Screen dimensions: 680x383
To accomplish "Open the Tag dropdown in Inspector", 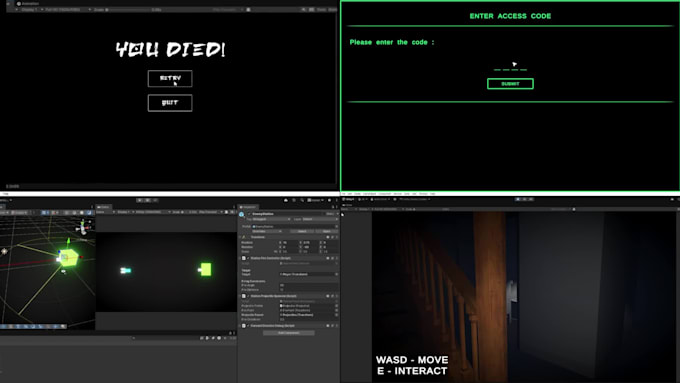I will [271, 219].
